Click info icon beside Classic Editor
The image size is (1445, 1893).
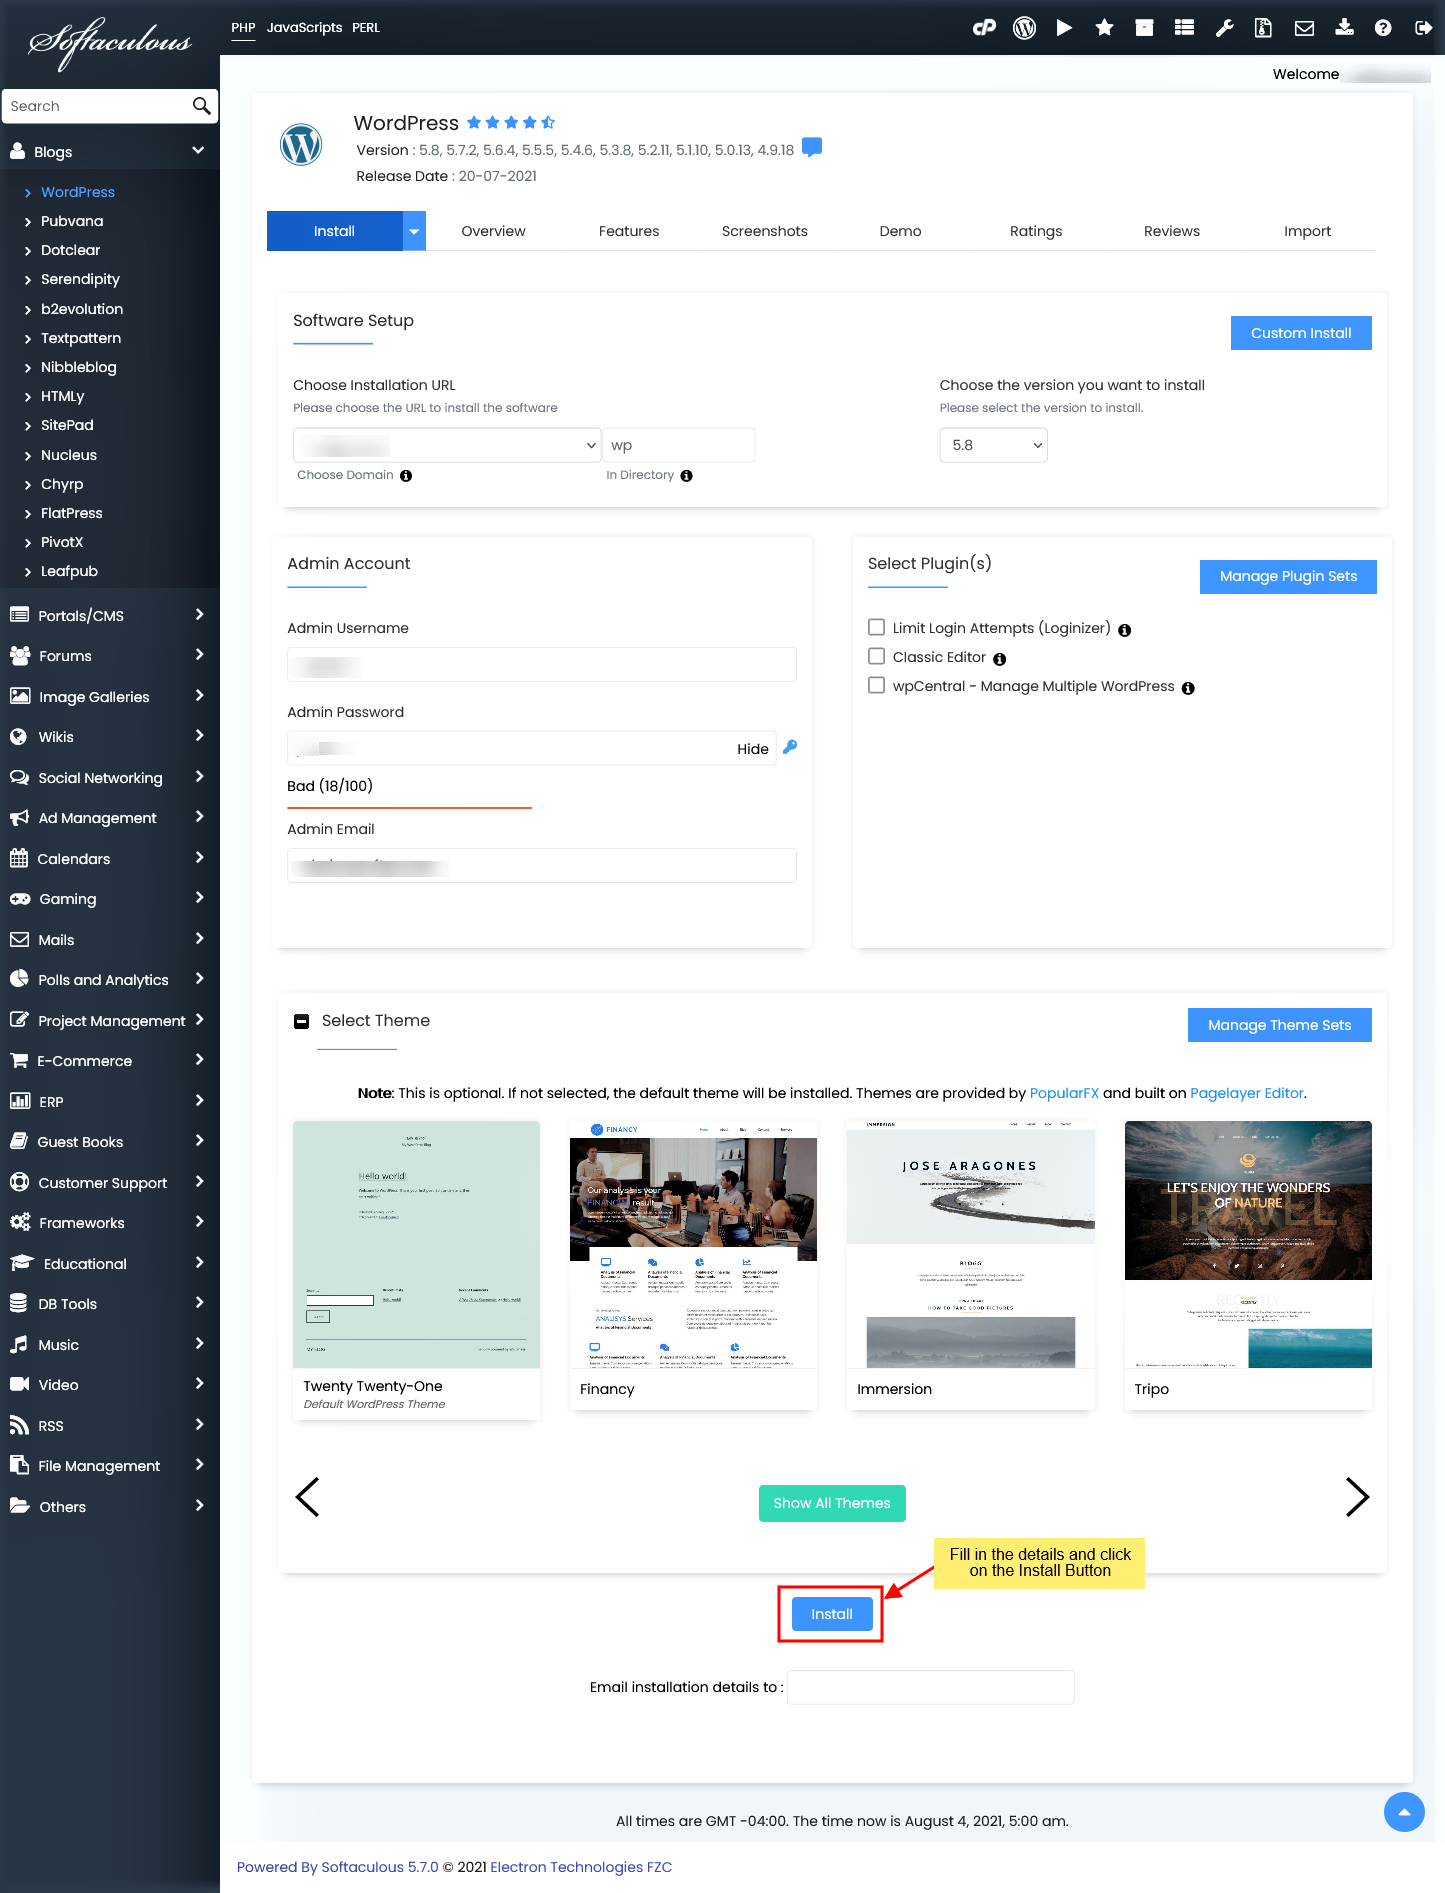pos(999,659)
